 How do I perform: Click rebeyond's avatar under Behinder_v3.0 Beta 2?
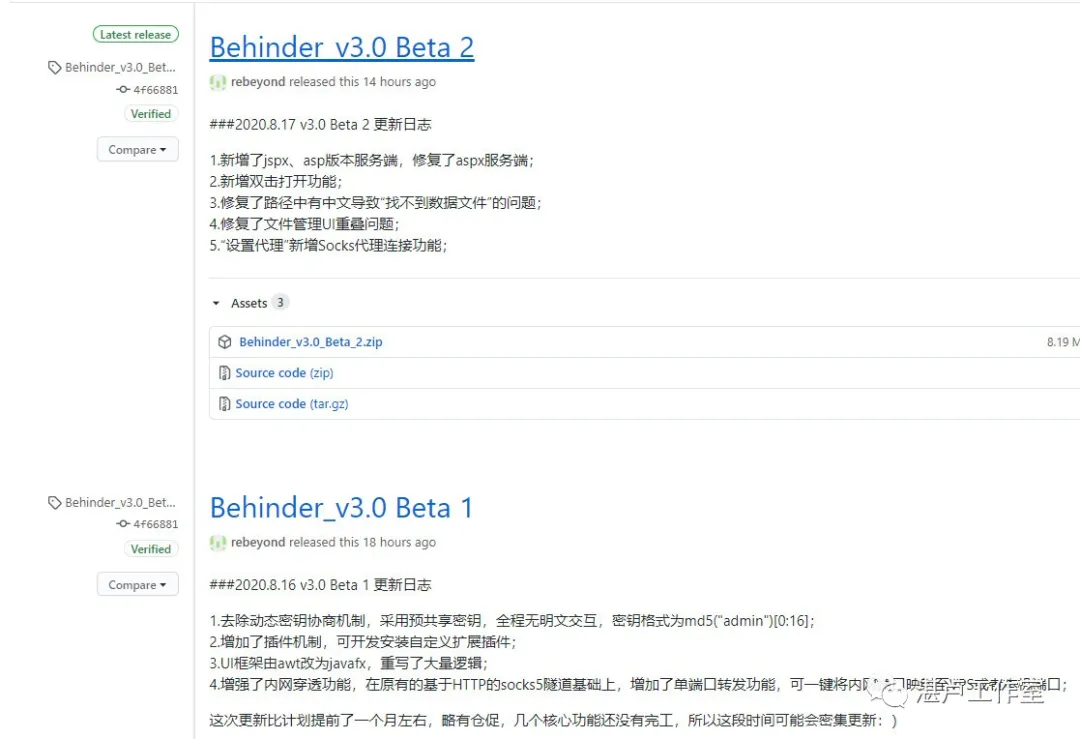(x=218, y=82)
